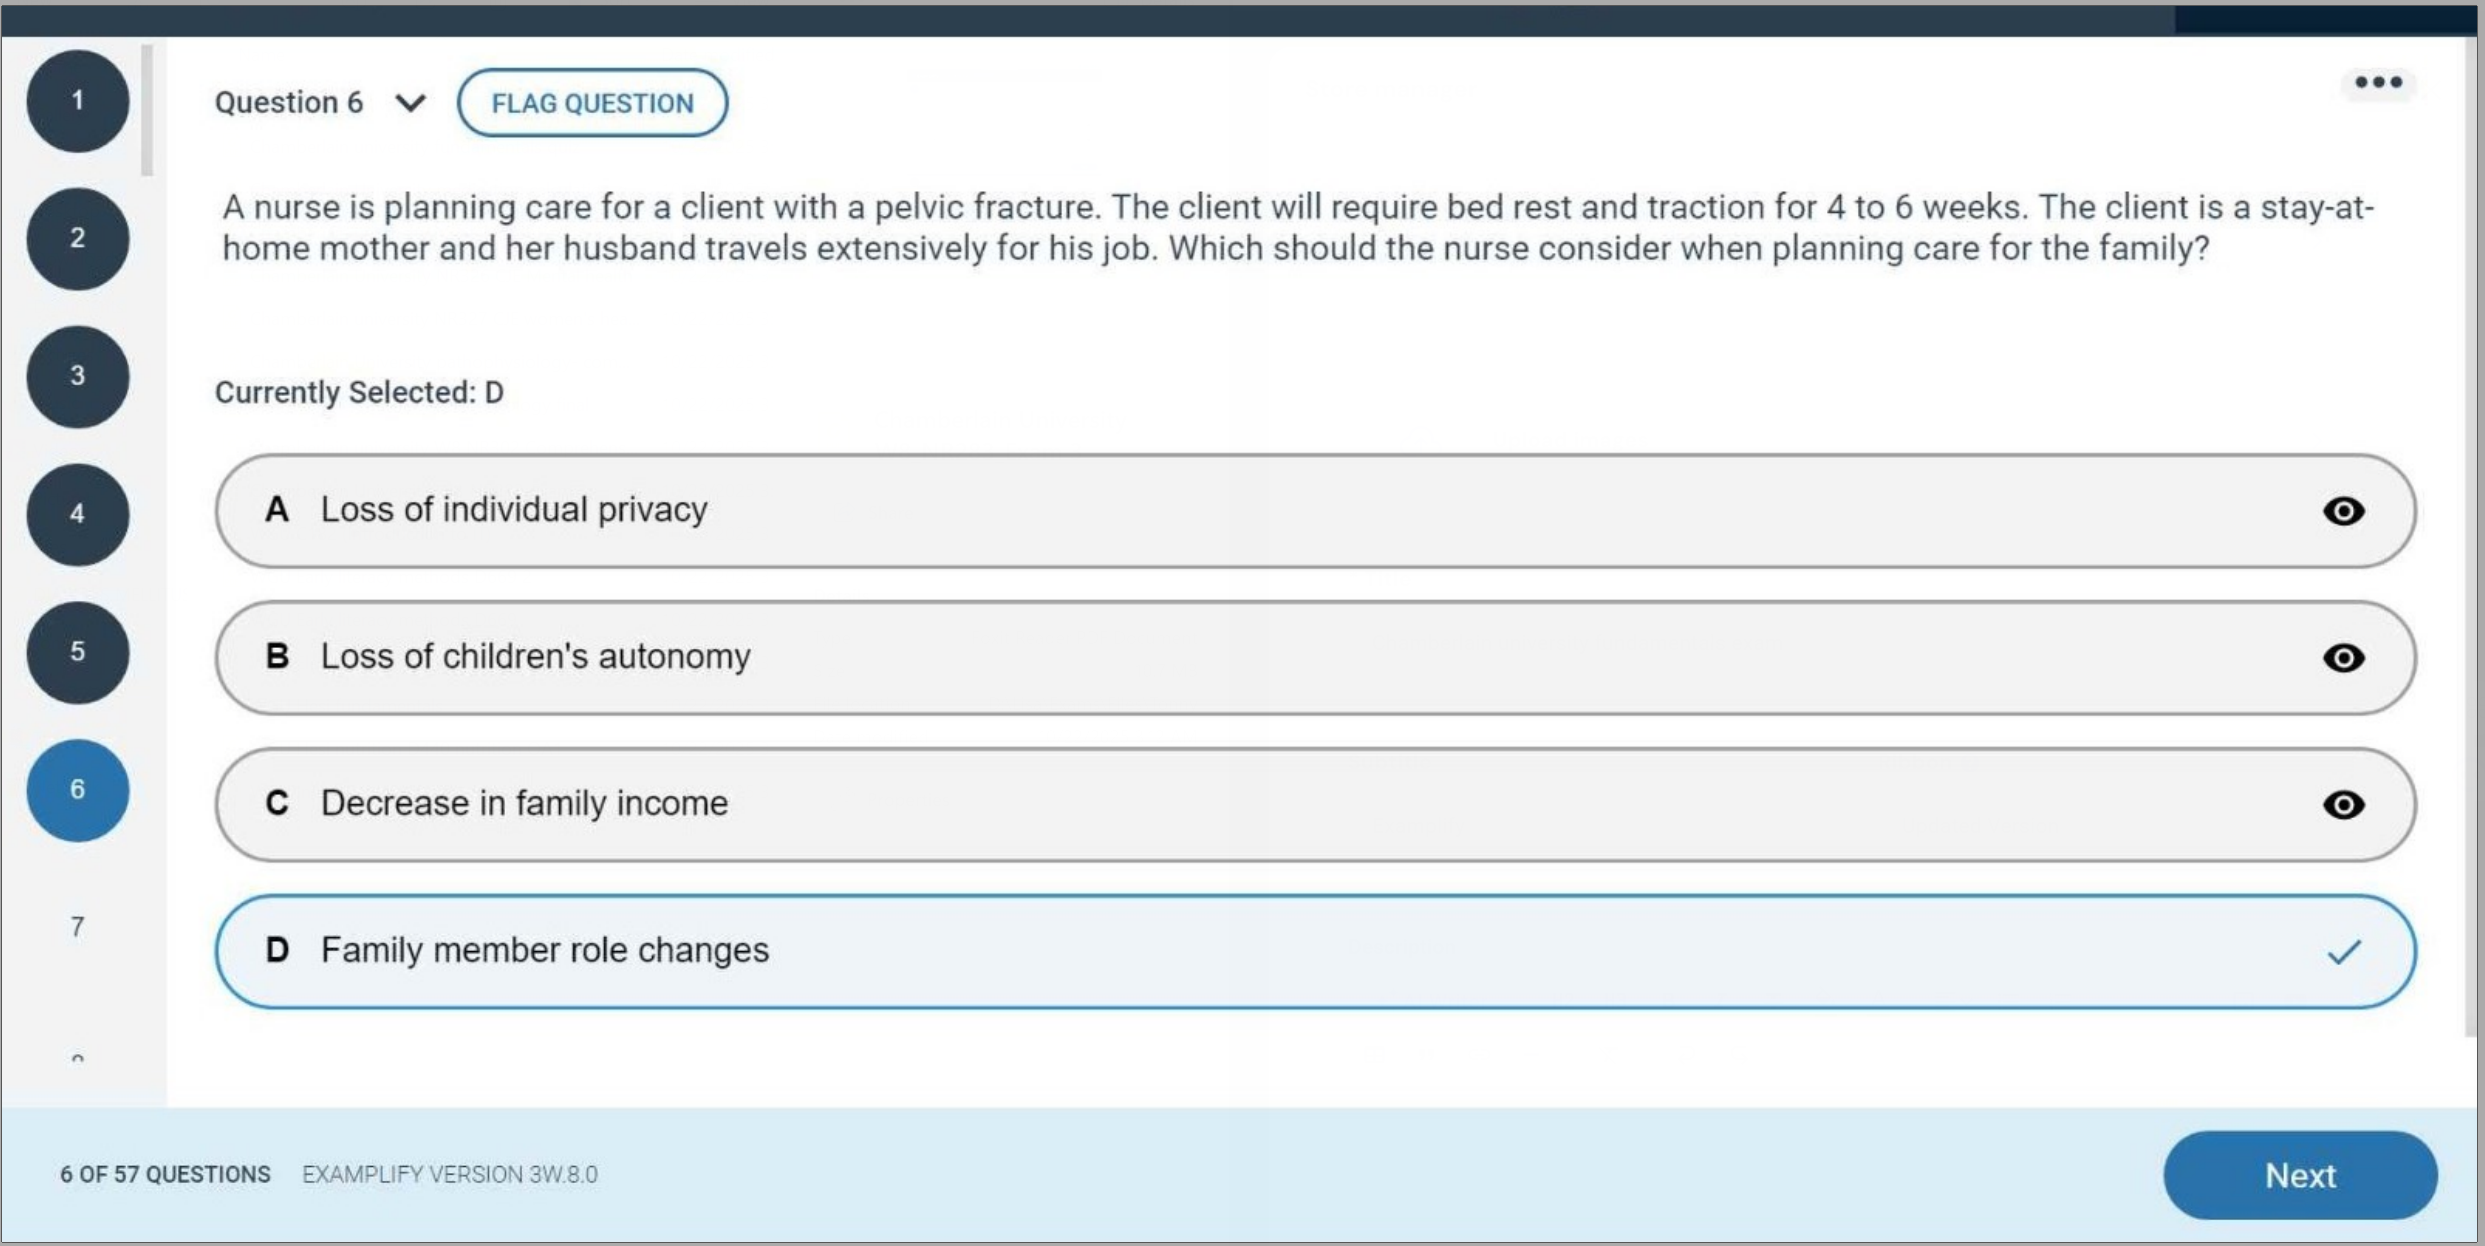Click the Flag Question button
This screenshot has width=2485, height=1246.
point(592,102)
